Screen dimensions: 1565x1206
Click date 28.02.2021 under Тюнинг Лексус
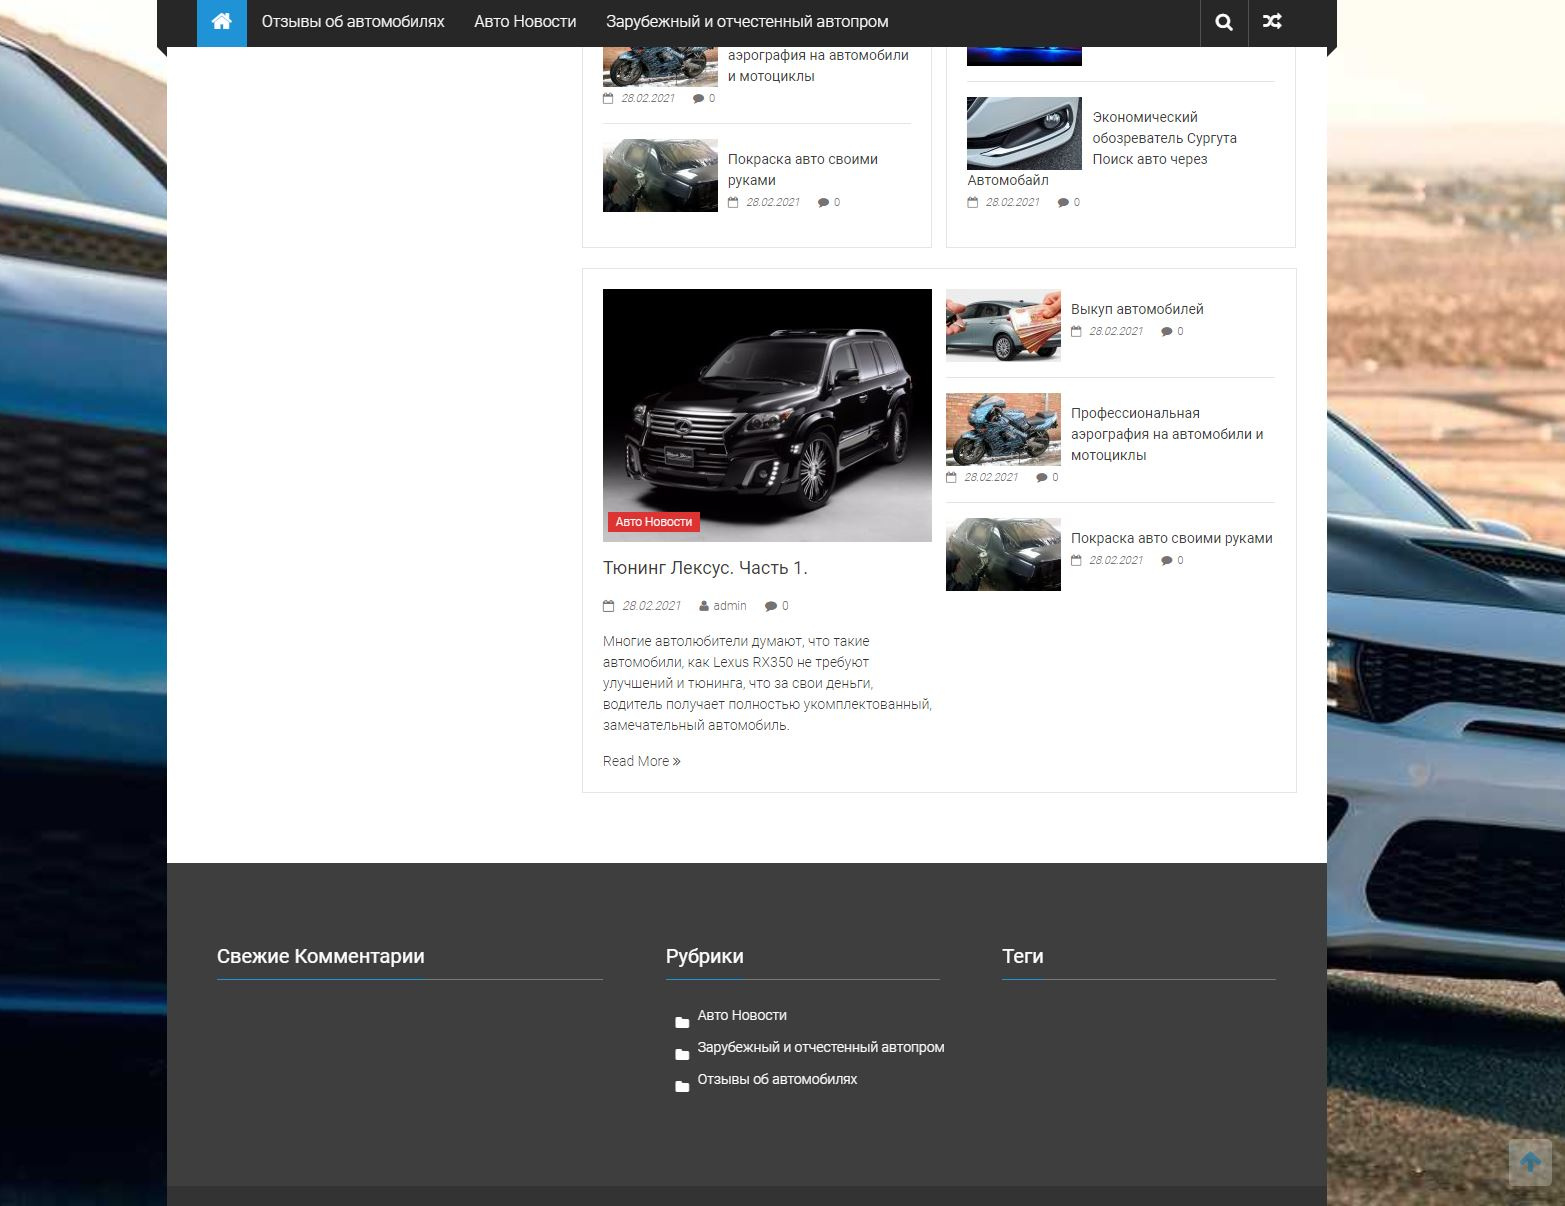651,606
